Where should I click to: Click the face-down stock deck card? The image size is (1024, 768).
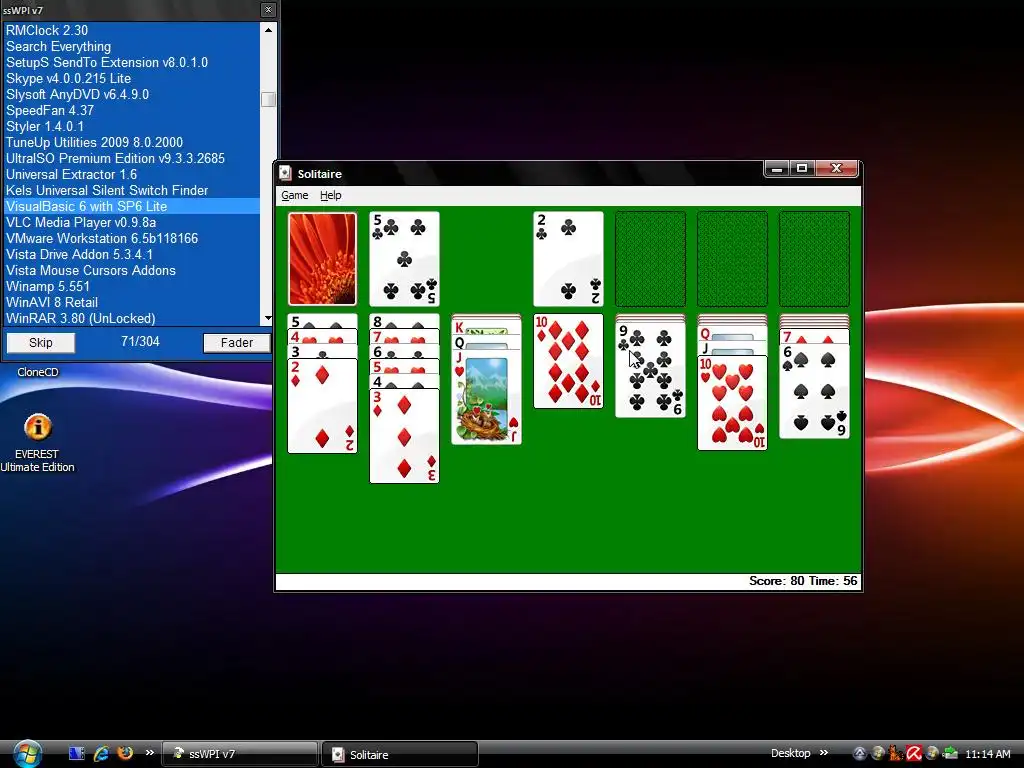point(323,259)
